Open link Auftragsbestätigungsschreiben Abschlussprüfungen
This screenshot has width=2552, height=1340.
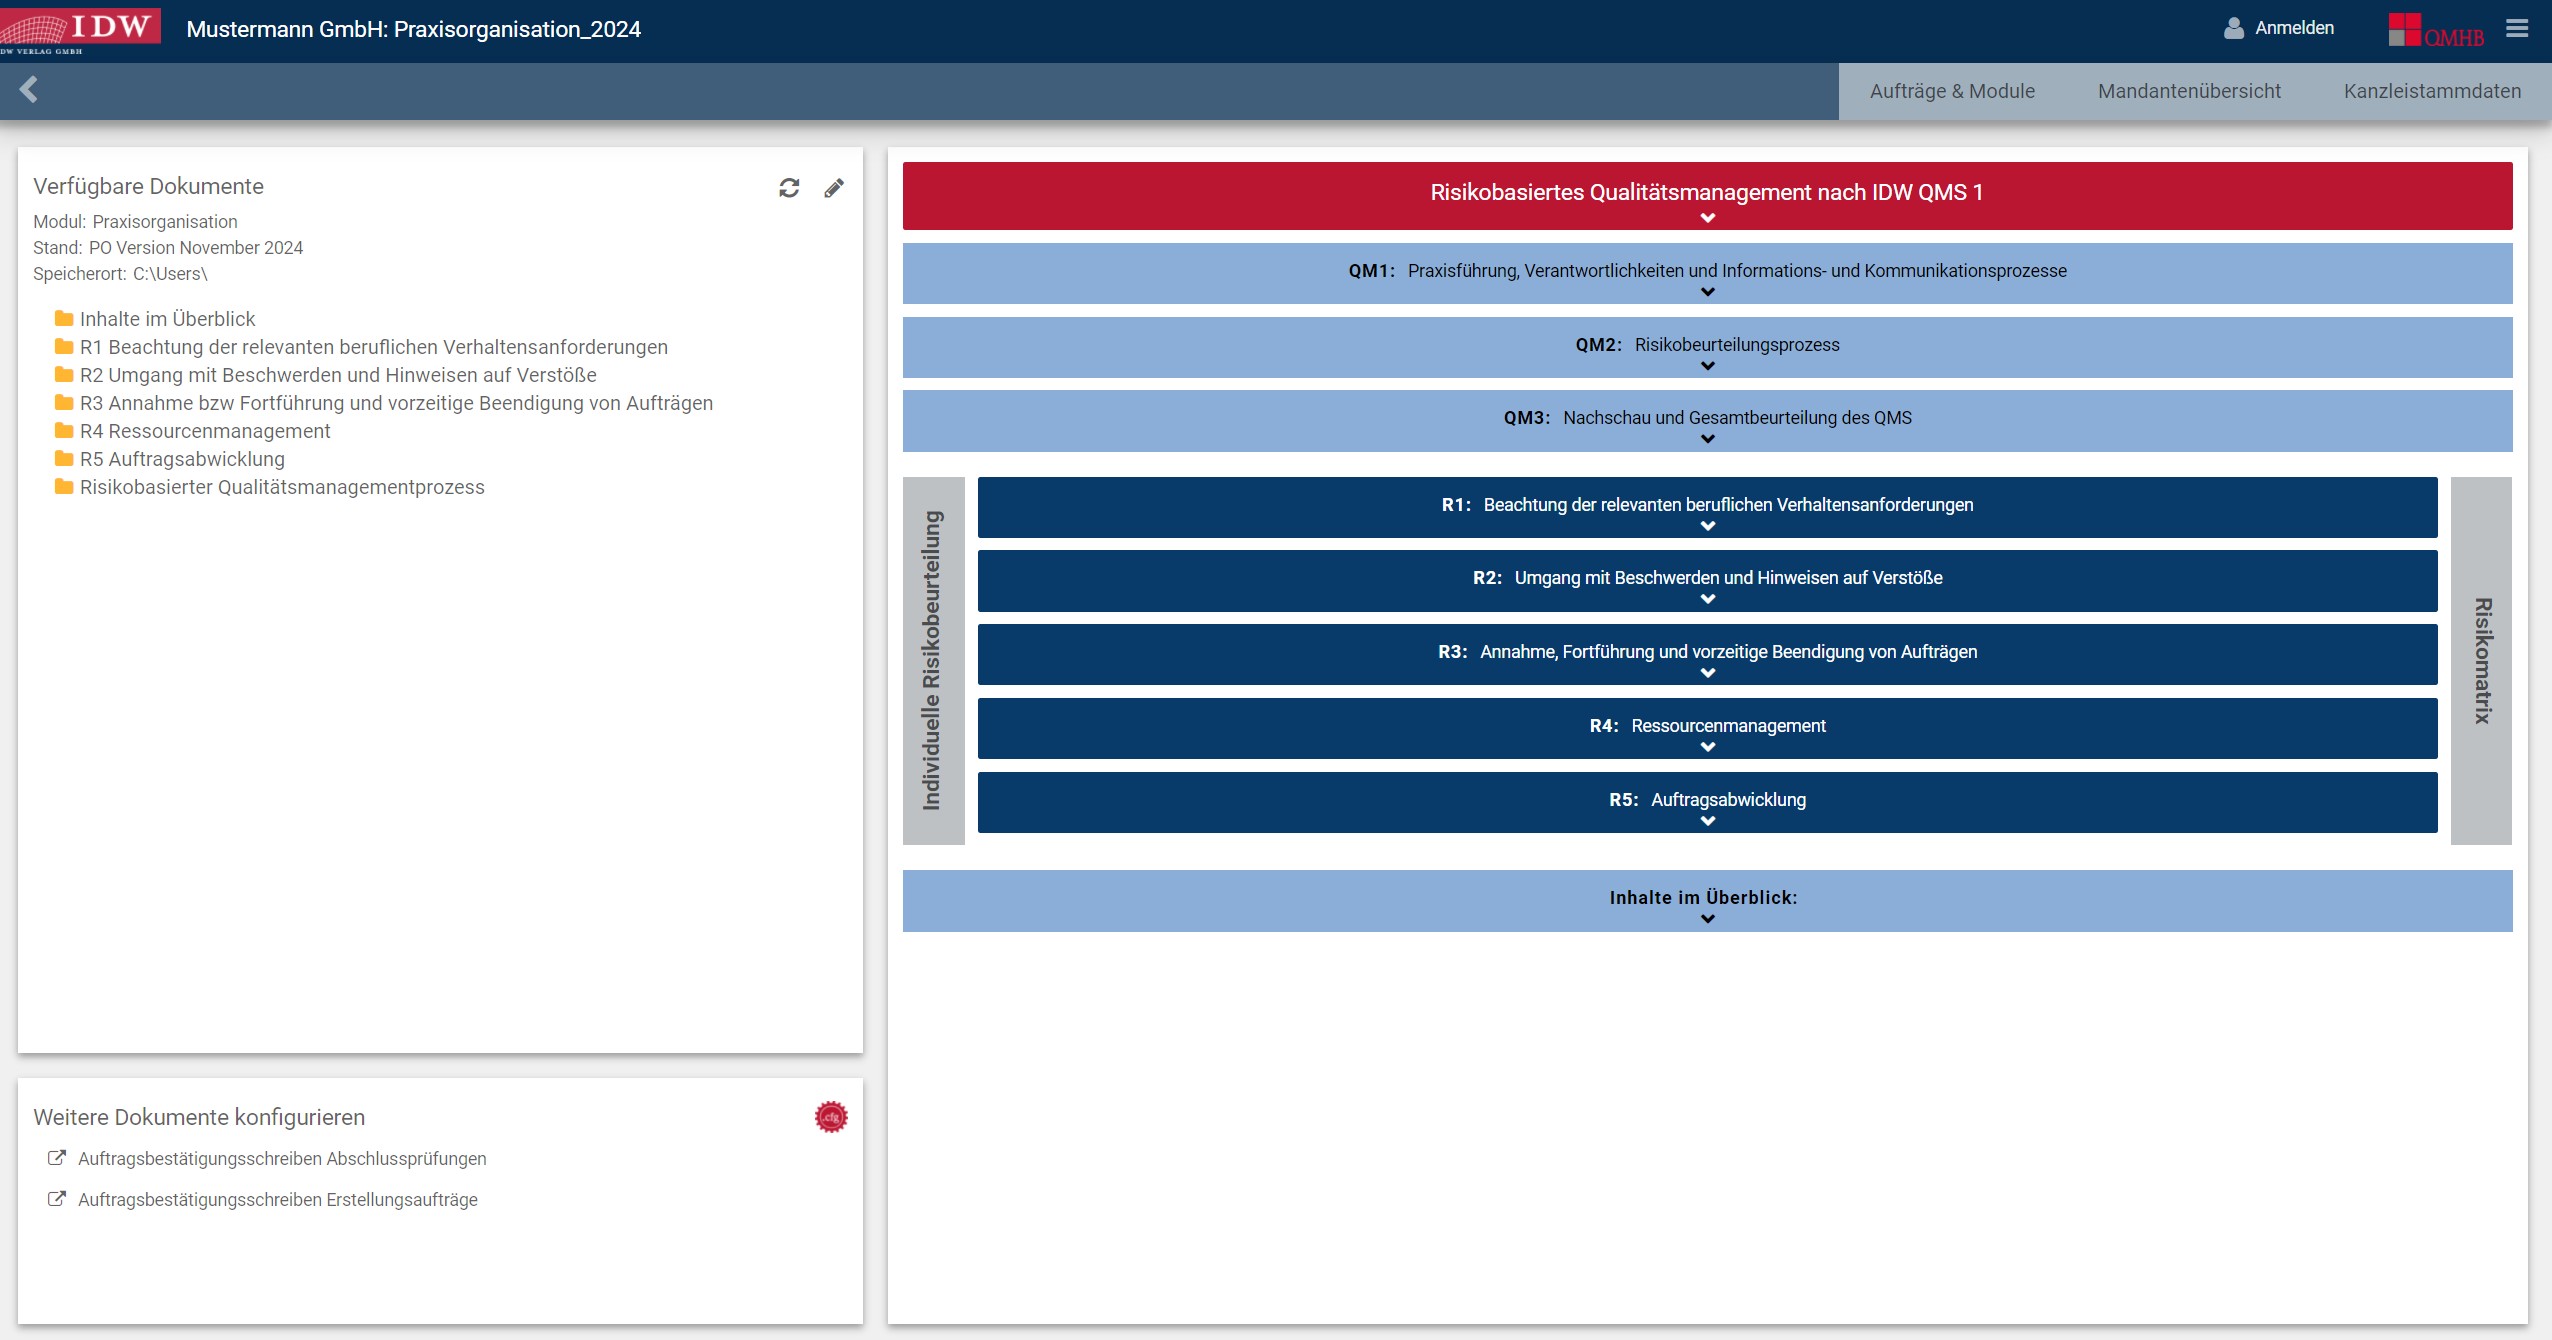click(282, 1159)
